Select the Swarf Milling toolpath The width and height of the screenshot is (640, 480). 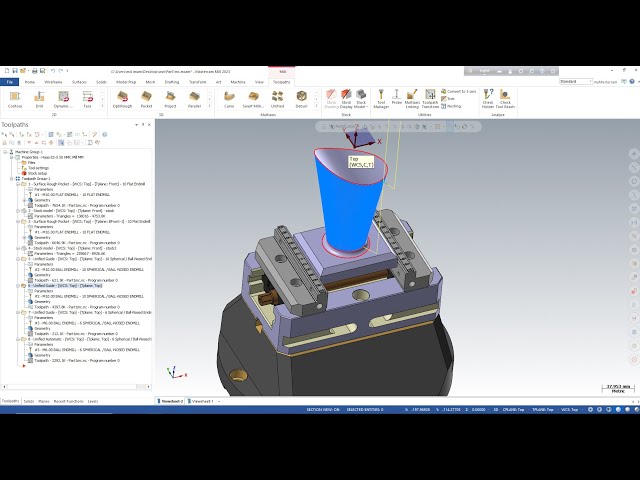(253, 100)
